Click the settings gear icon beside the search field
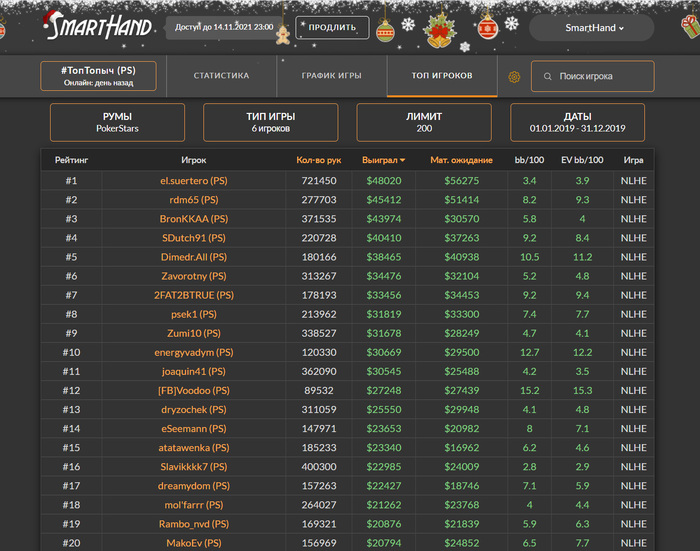 [x=514, y=76]
